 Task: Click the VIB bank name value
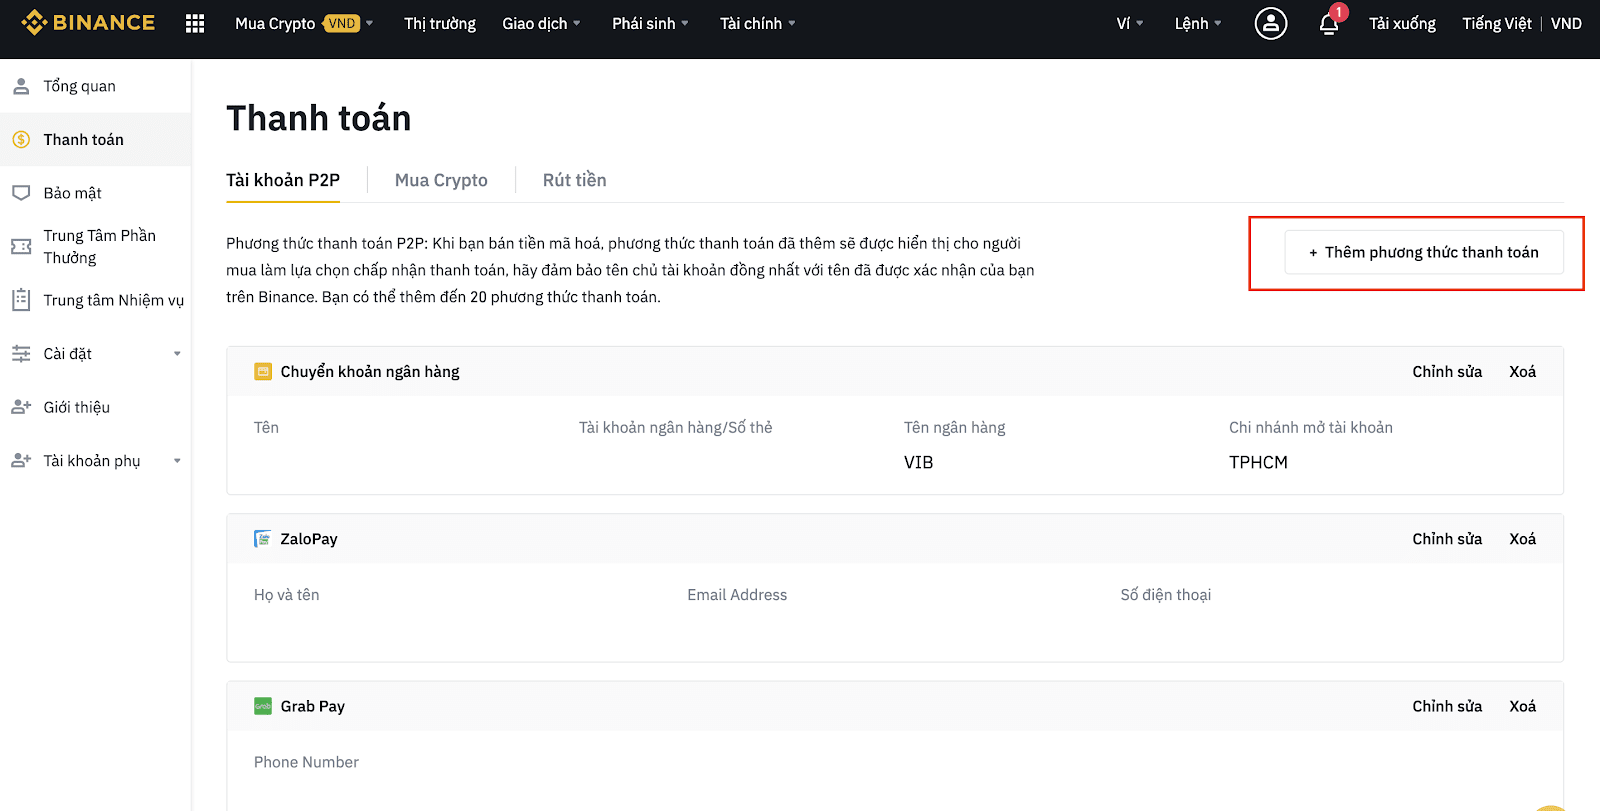tap(918, 462)
